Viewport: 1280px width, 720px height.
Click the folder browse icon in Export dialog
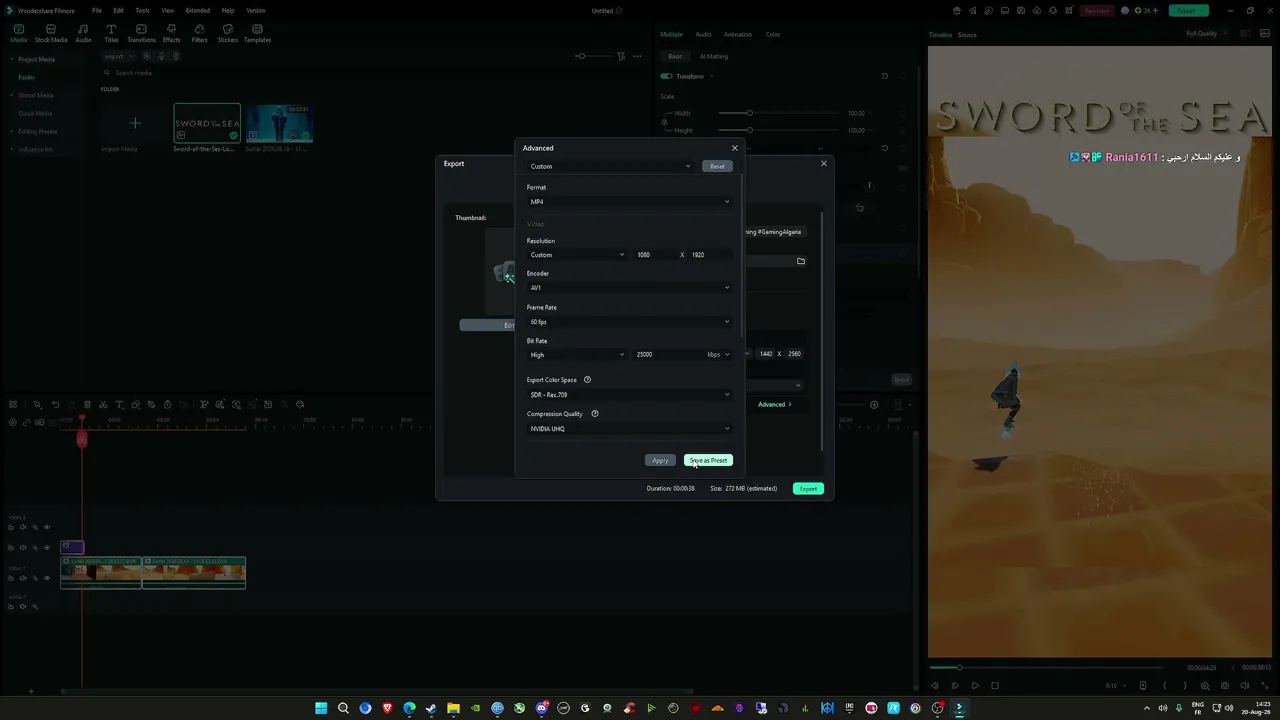(800, 261)
